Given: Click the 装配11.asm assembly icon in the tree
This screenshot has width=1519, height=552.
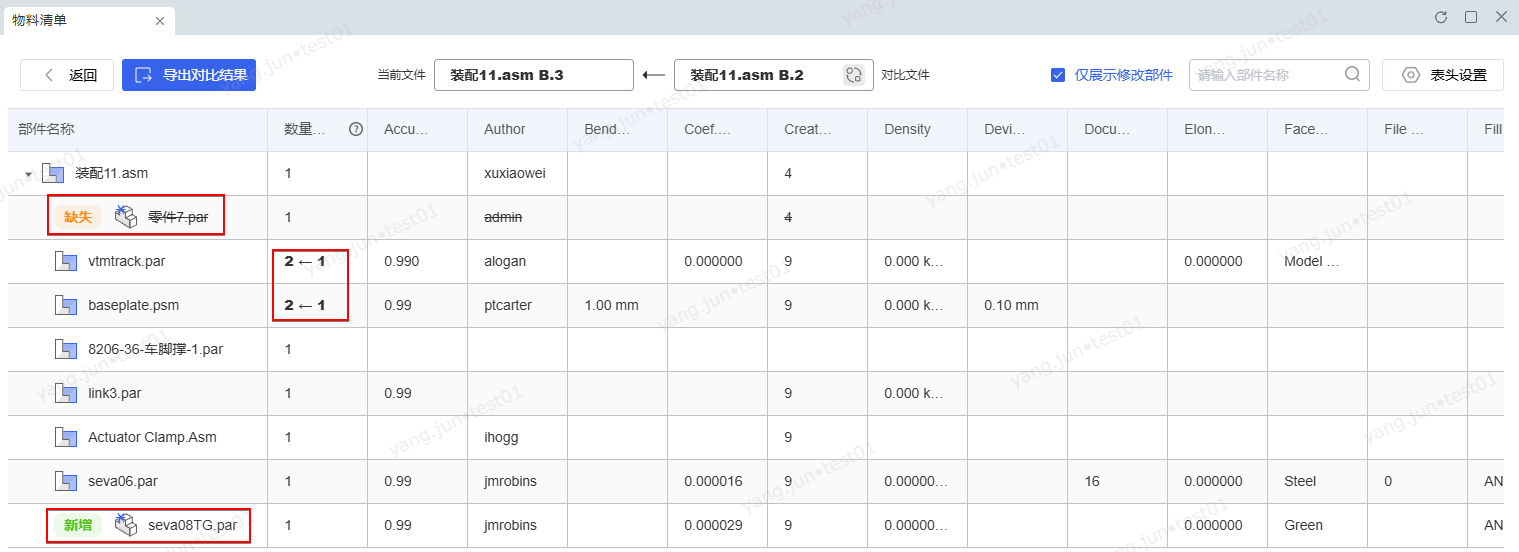Looking at the screenshot, I should point(53,173).
